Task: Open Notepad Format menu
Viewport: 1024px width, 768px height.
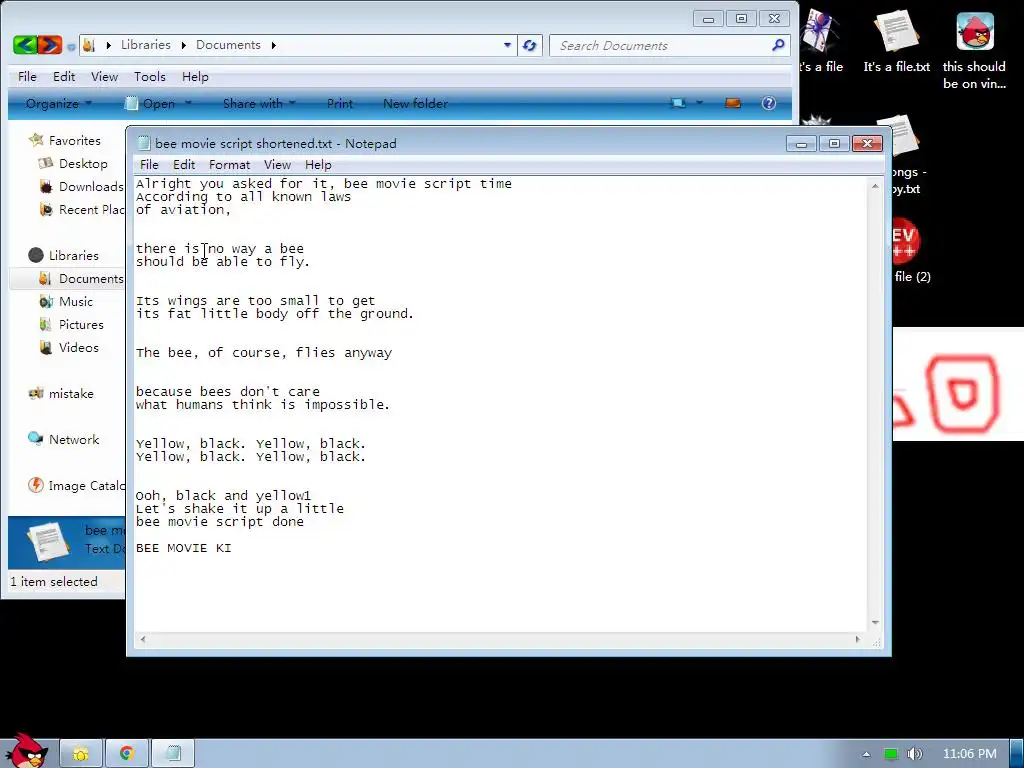Action: (x=229, y=165)
